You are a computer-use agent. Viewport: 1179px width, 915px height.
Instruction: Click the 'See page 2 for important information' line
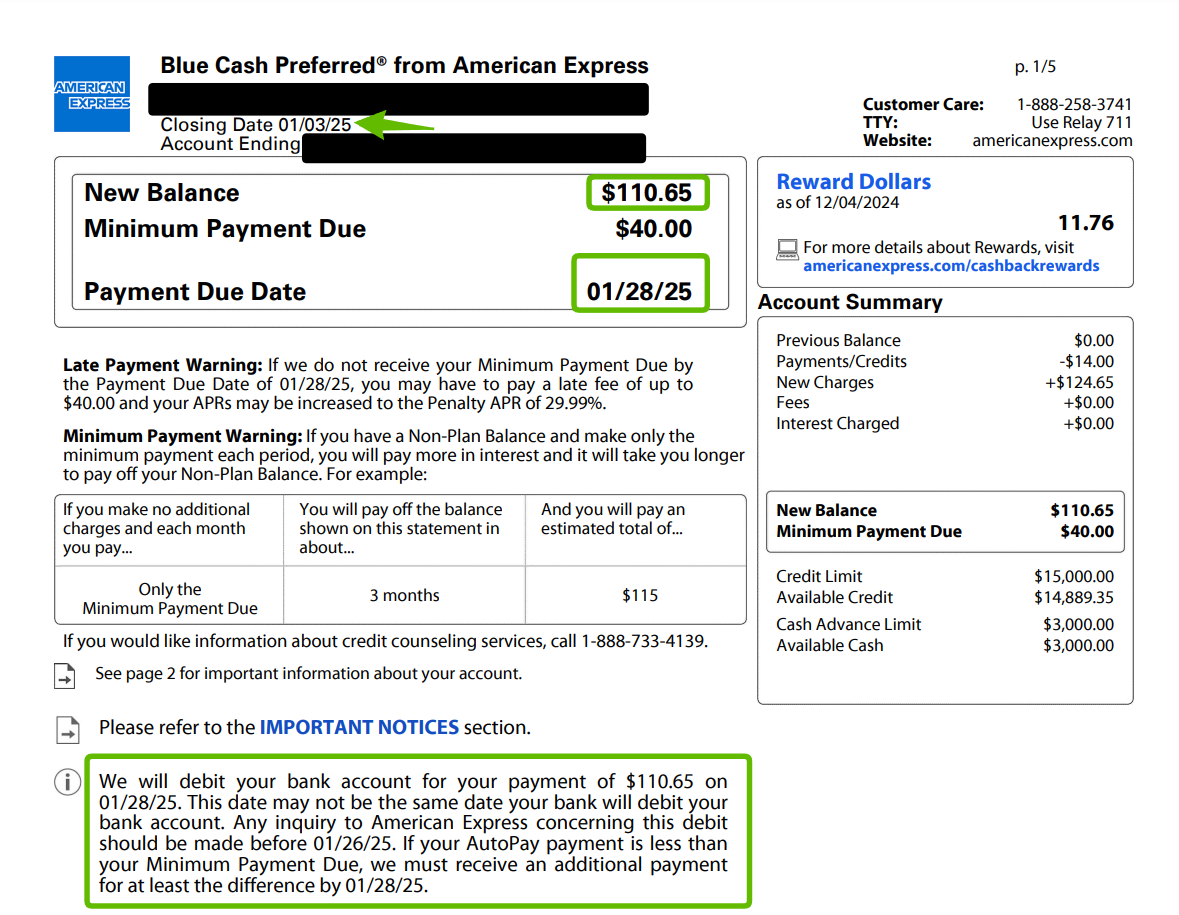[308, 674]
